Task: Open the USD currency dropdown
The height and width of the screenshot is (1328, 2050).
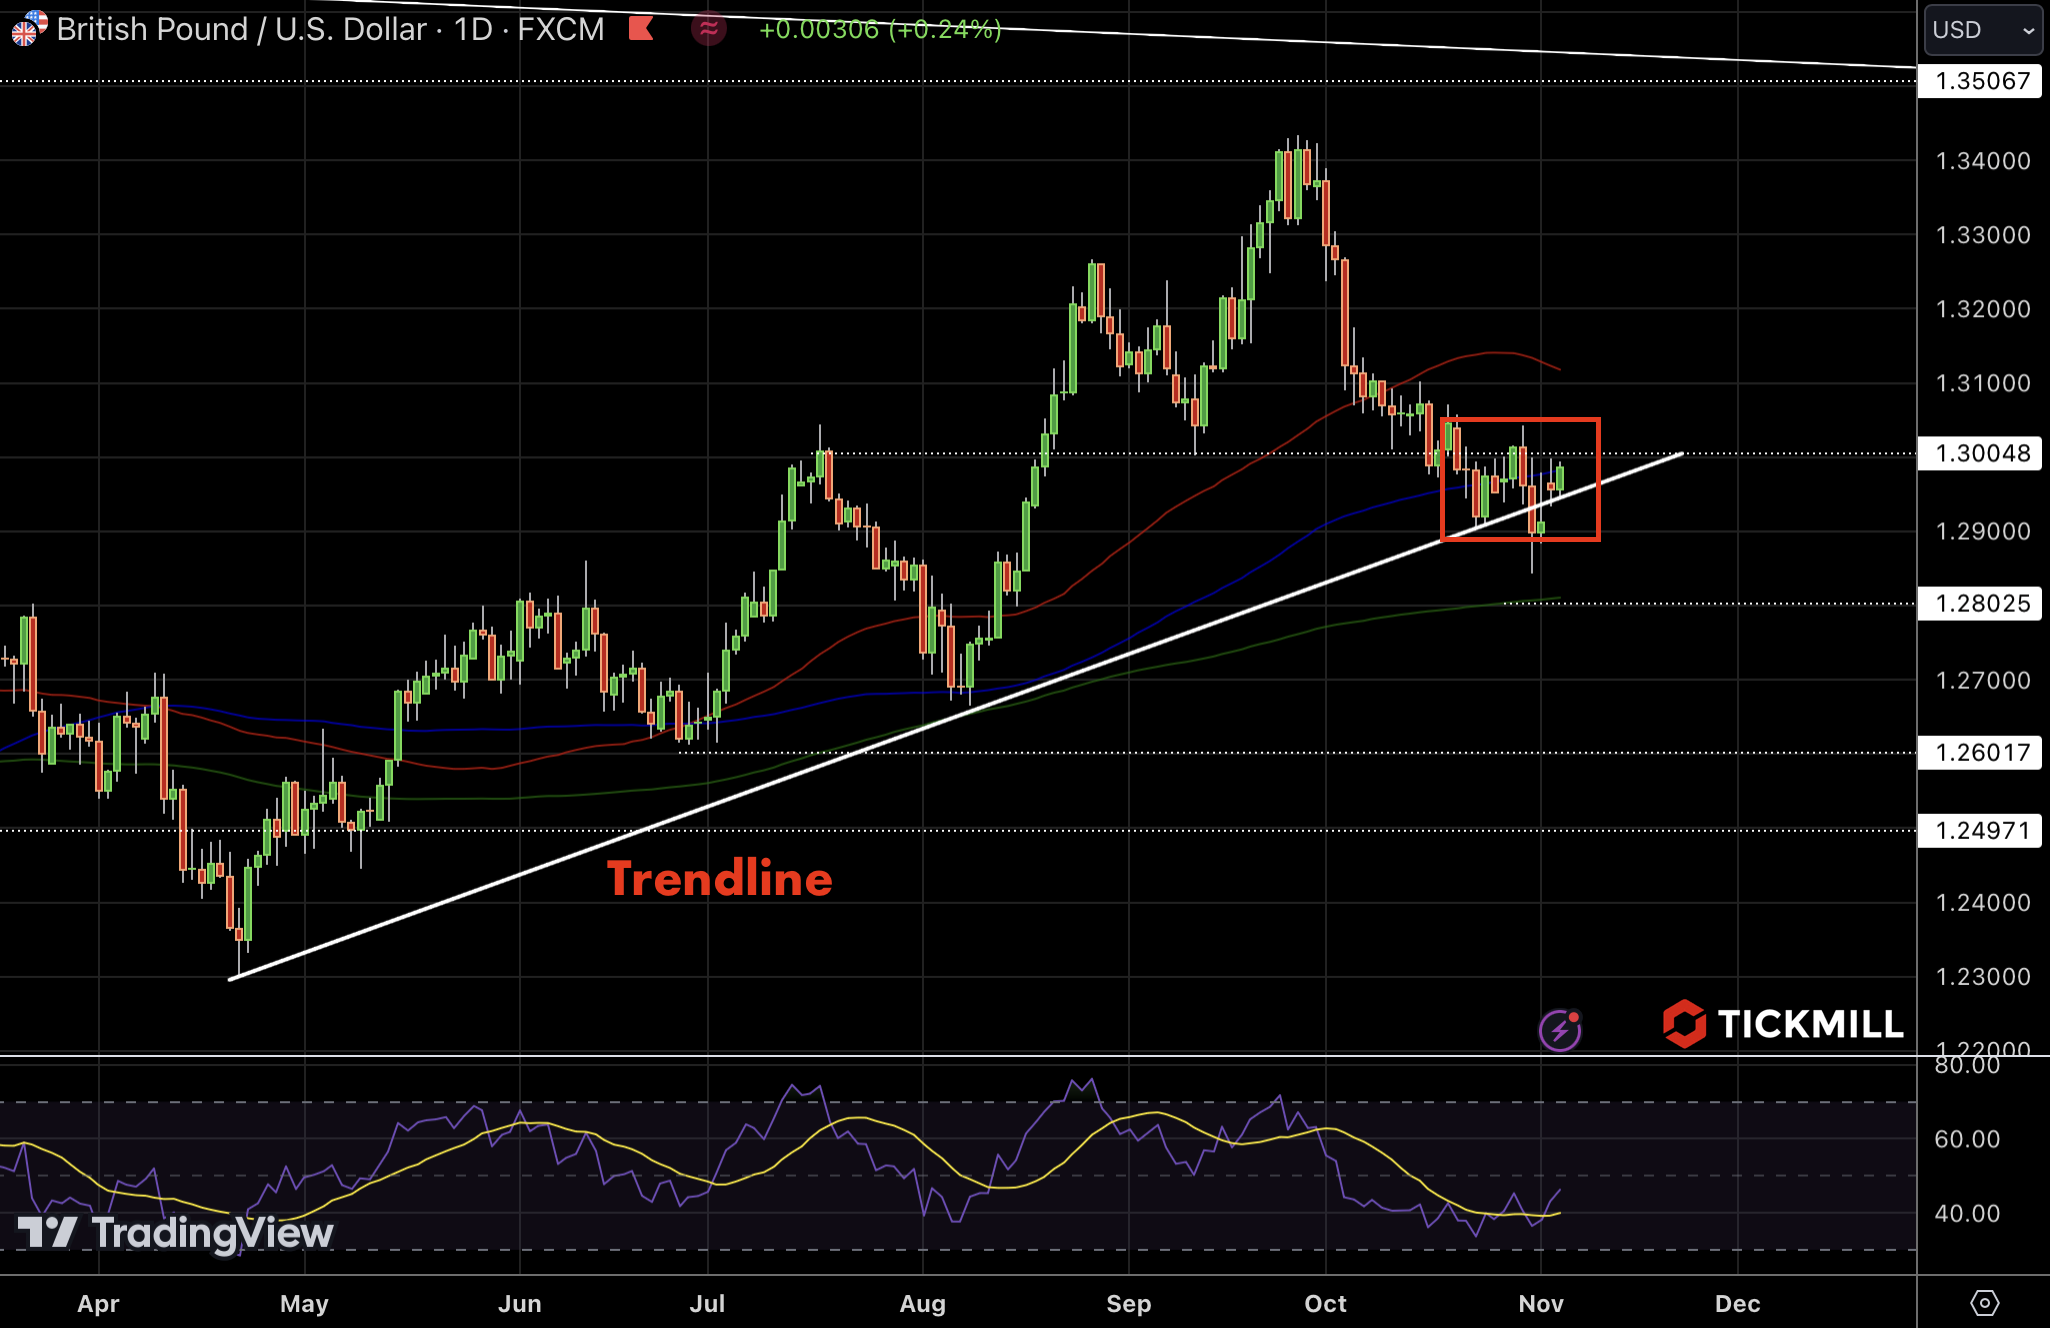Action: coord(1982,30)
